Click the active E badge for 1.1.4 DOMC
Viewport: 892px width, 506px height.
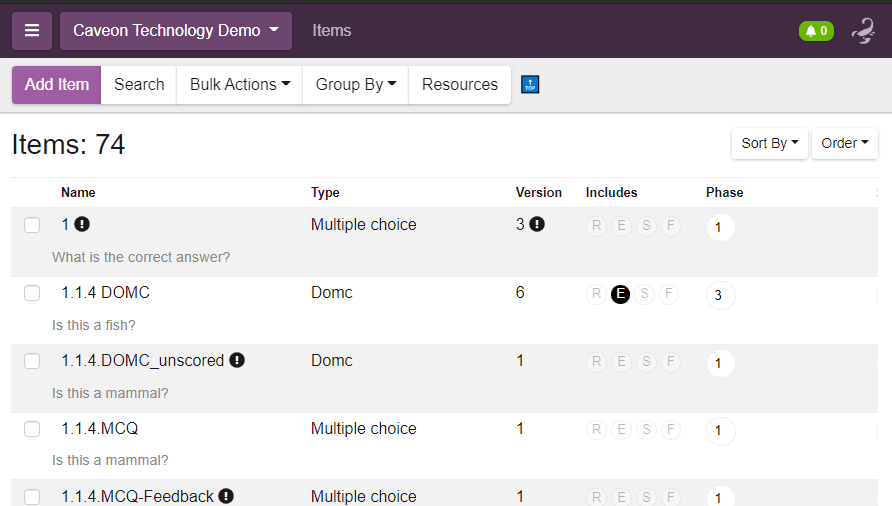[x=620, y=294]
